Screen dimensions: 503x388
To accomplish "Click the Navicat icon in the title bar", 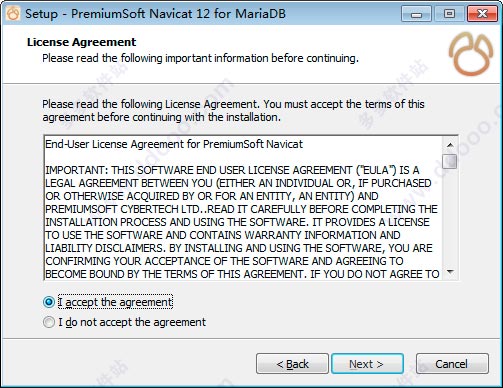I will point(13,14).
